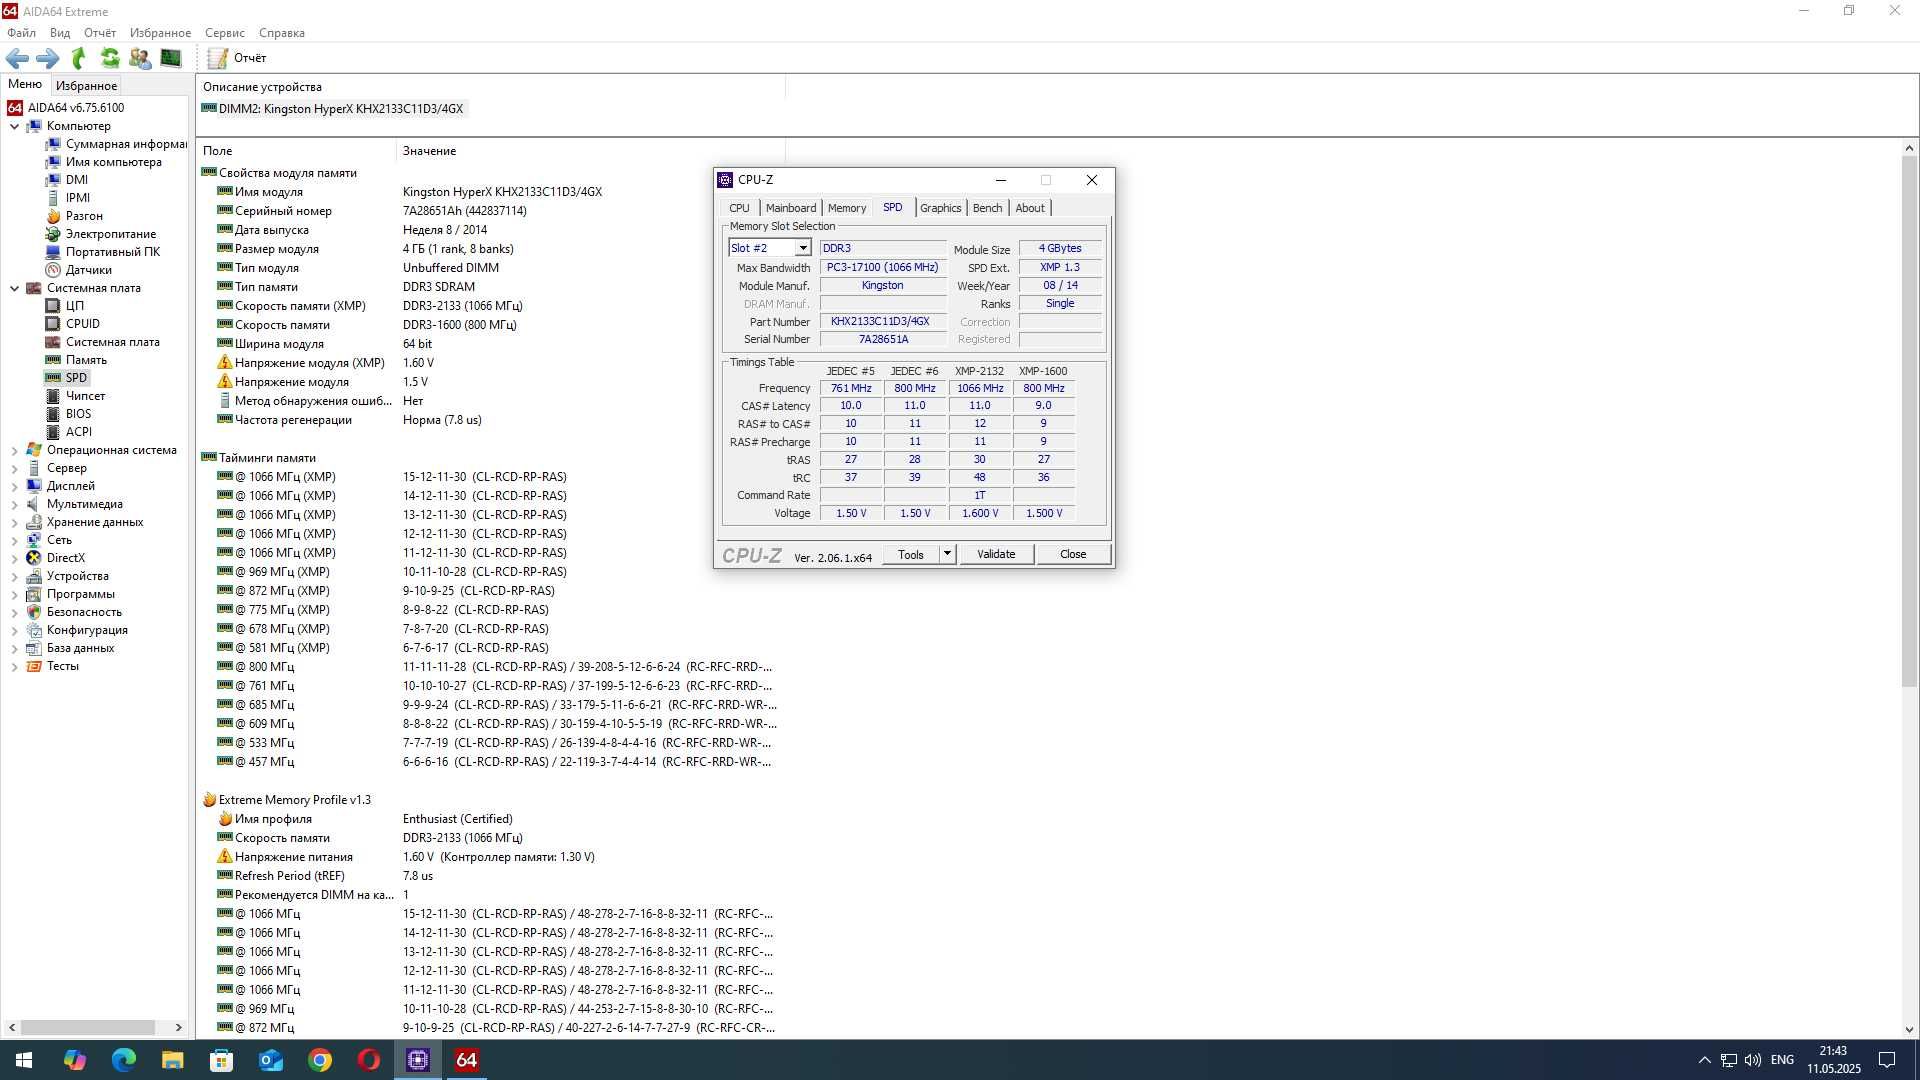Collapse the Системная плата tree node
The width and height of the screenshot is (1920, 1080).
14,289
